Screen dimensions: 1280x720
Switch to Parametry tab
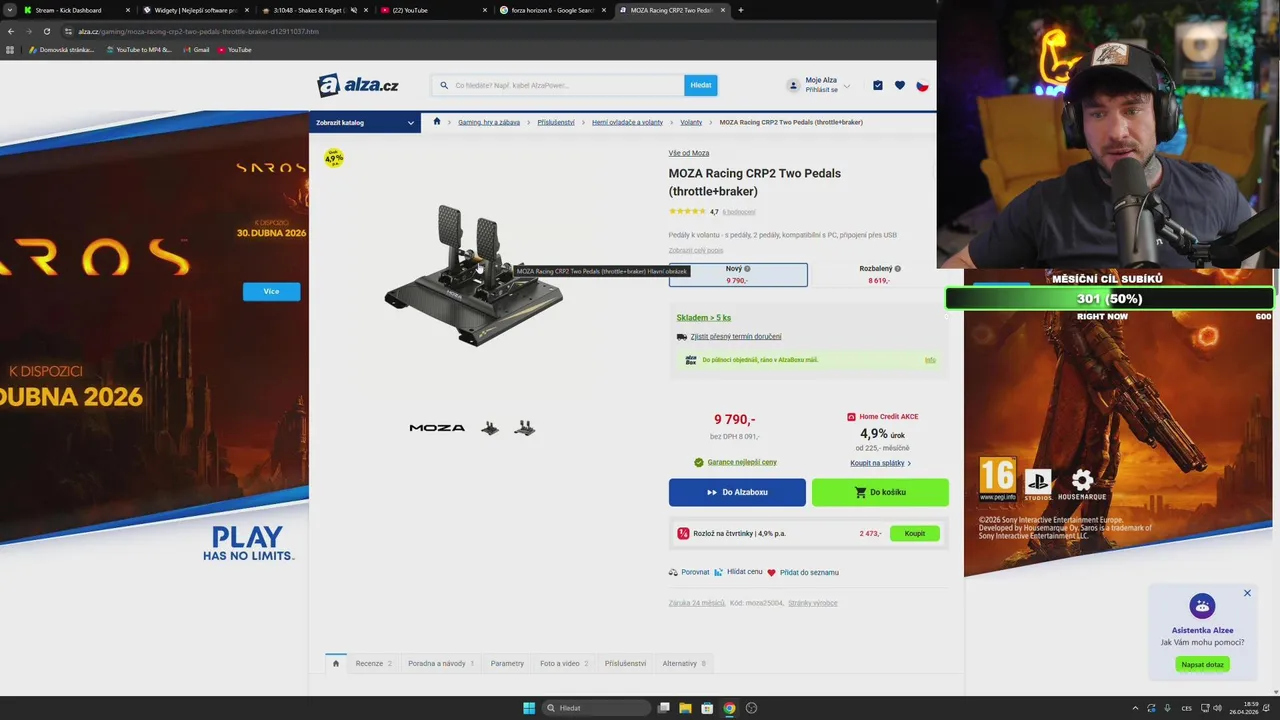507,663
